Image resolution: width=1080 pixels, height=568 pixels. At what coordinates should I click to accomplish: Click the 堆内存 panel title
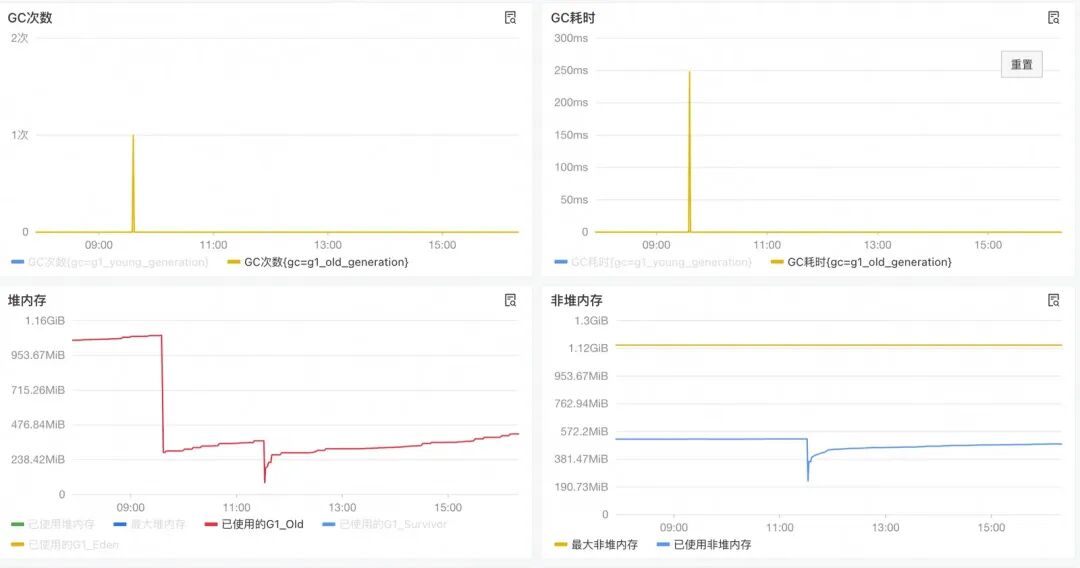[27, 300]
